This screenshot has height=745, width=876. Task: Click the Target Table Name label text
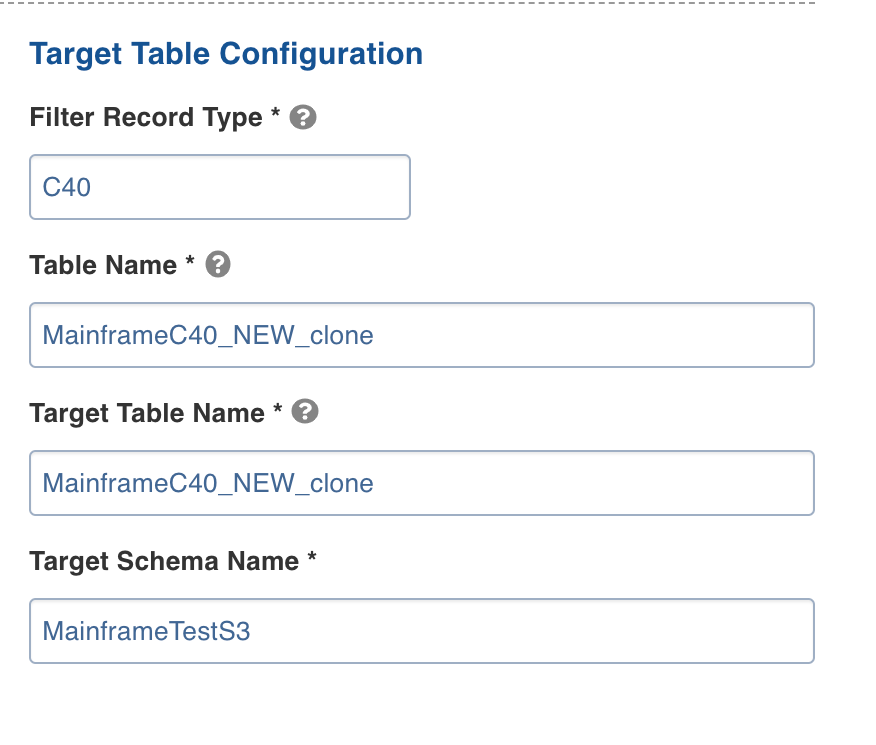[147, 413]
